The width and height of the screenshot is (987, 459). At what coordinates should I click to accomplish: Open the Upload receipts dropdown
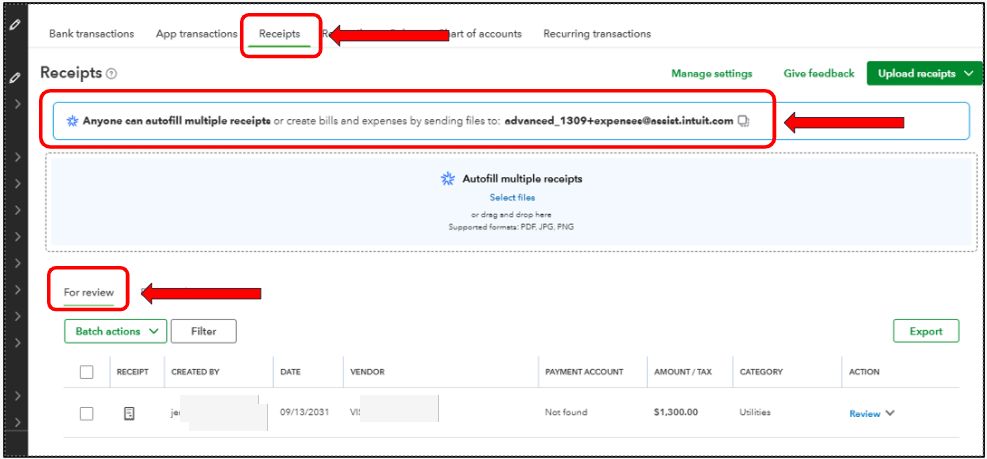tap(925, 74)
